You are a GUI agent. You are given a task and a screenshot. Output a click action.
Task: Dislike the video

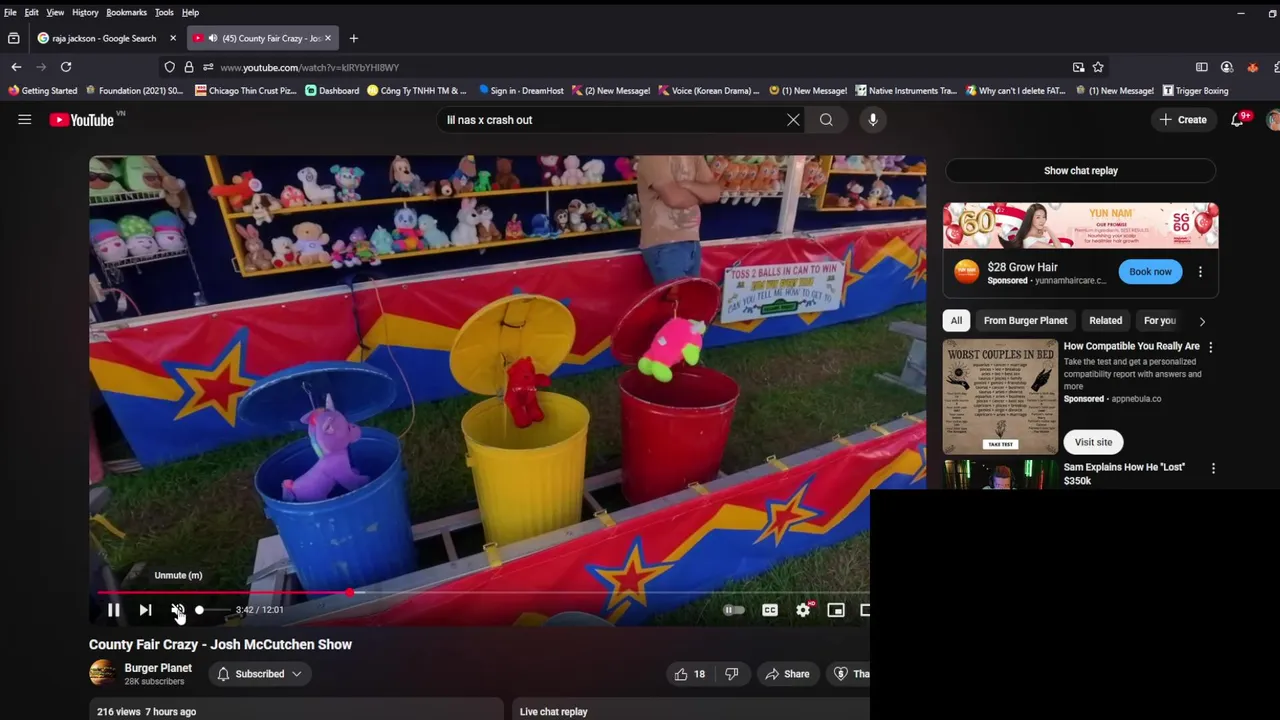(x=732, y=674)
